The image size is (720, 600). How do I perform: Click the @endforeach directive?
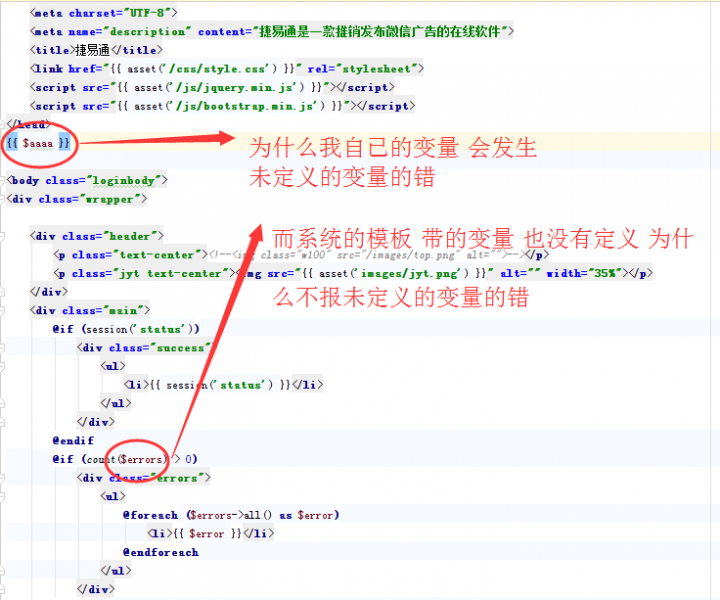point(161,552)
